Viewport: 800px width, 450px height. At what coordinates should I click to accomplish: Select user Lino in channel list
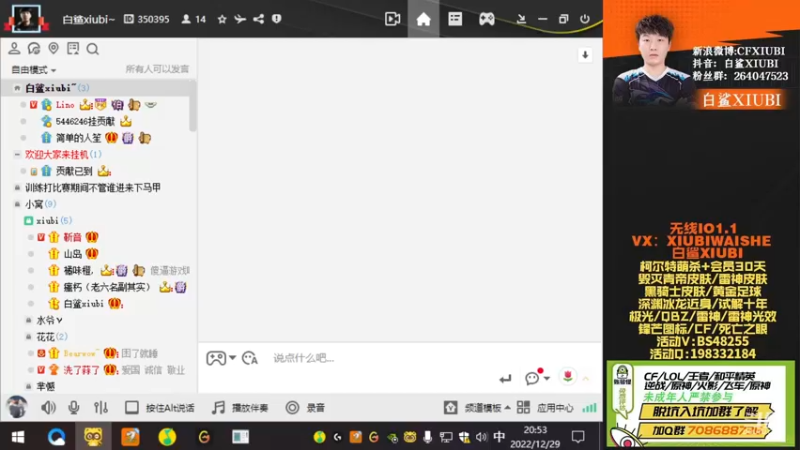65,105
